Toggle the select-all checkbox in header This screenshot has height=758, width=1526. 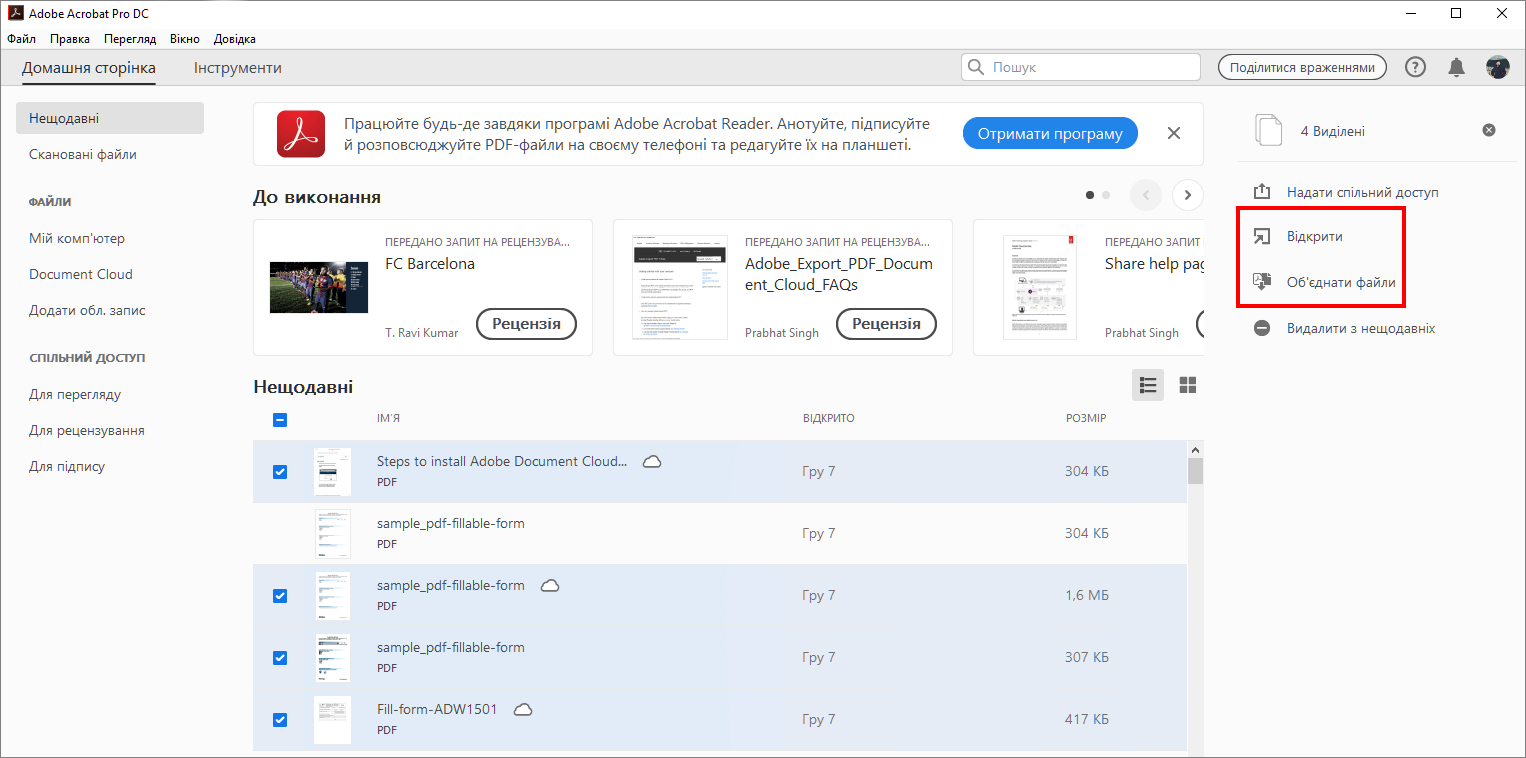pyautogui.click(x=280, y=420)
